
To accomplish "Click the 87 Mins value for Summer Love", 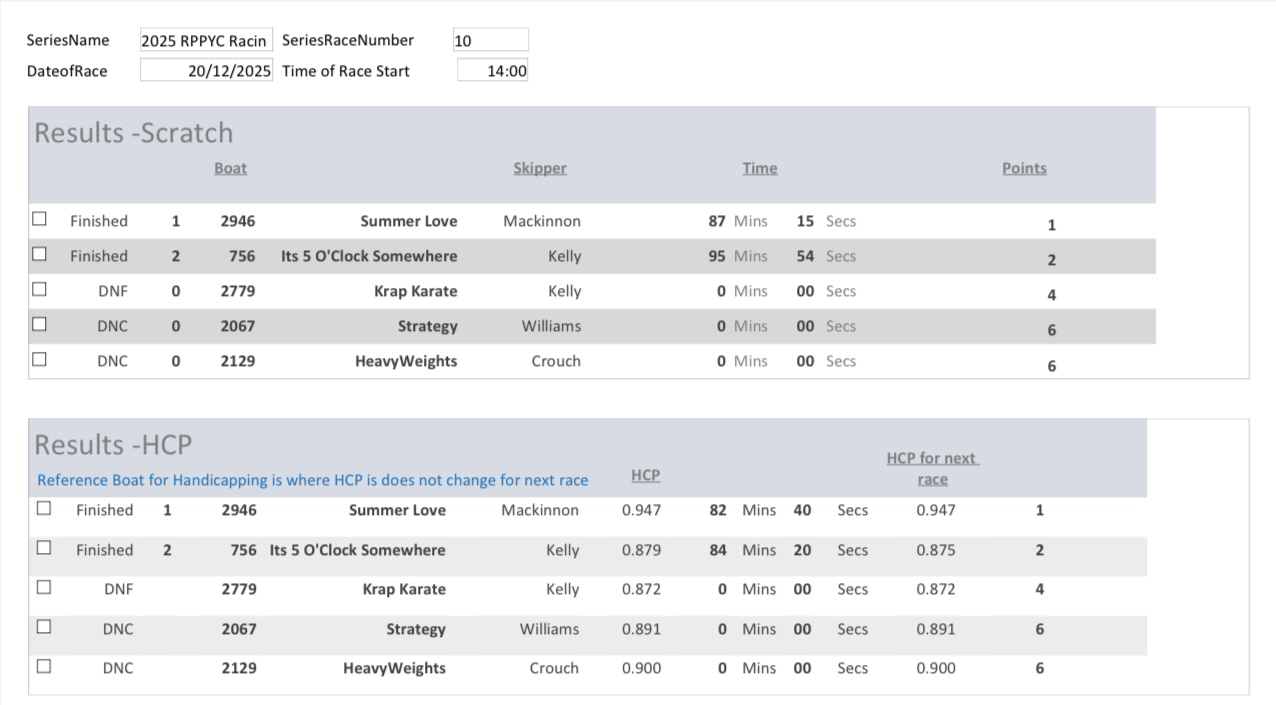I will pos(716,221).
